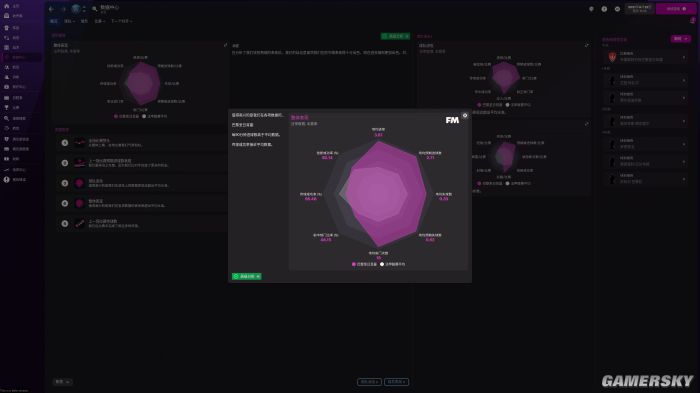Expand the first player silhouette row chevron
The image size is (700, 393).
[683, 80]
